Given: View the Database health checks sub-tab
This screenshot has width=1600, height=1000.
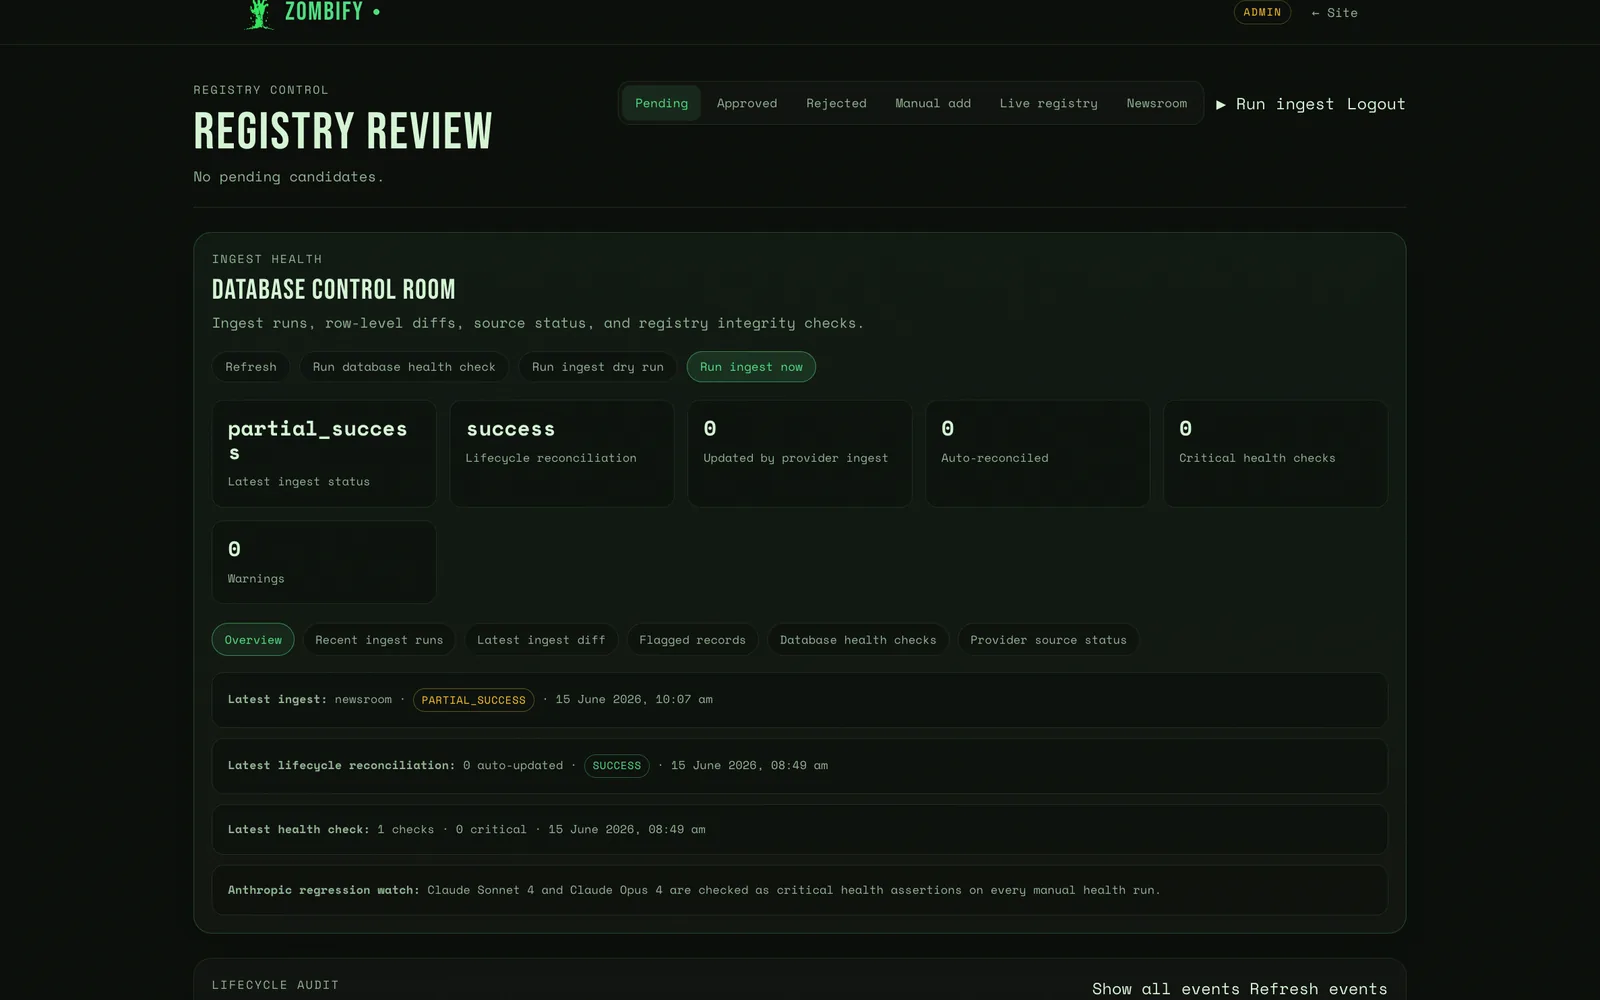Looking at the screenshot, I should [x=858, y=640].
